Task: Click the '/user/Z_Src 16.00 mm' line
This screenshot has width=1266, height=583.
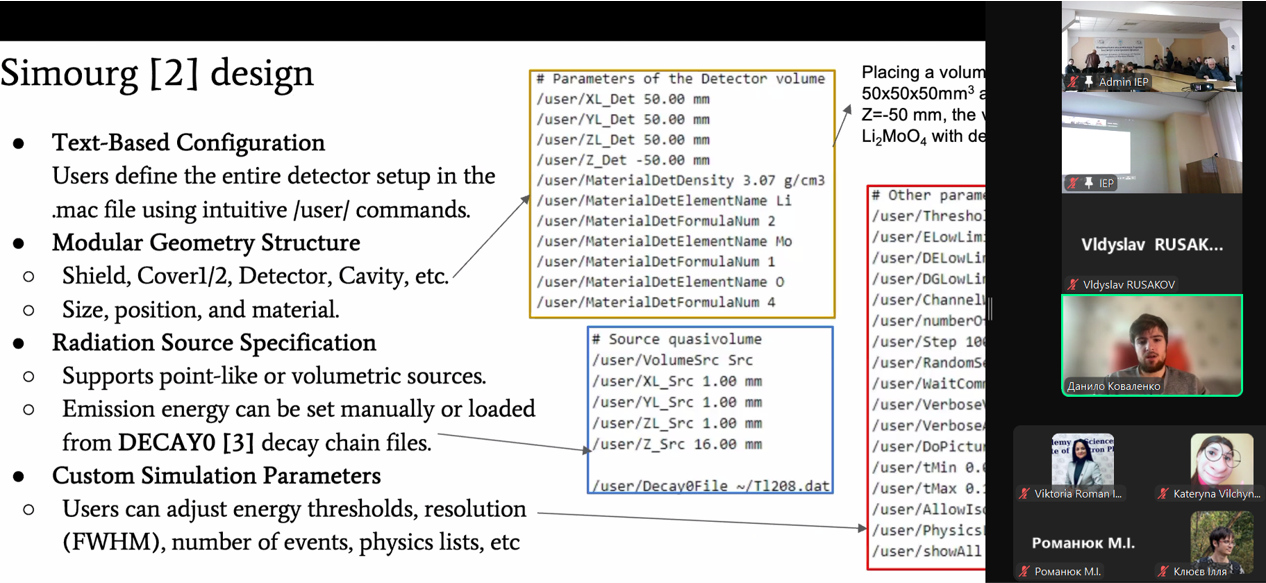Action: [675, 444]
